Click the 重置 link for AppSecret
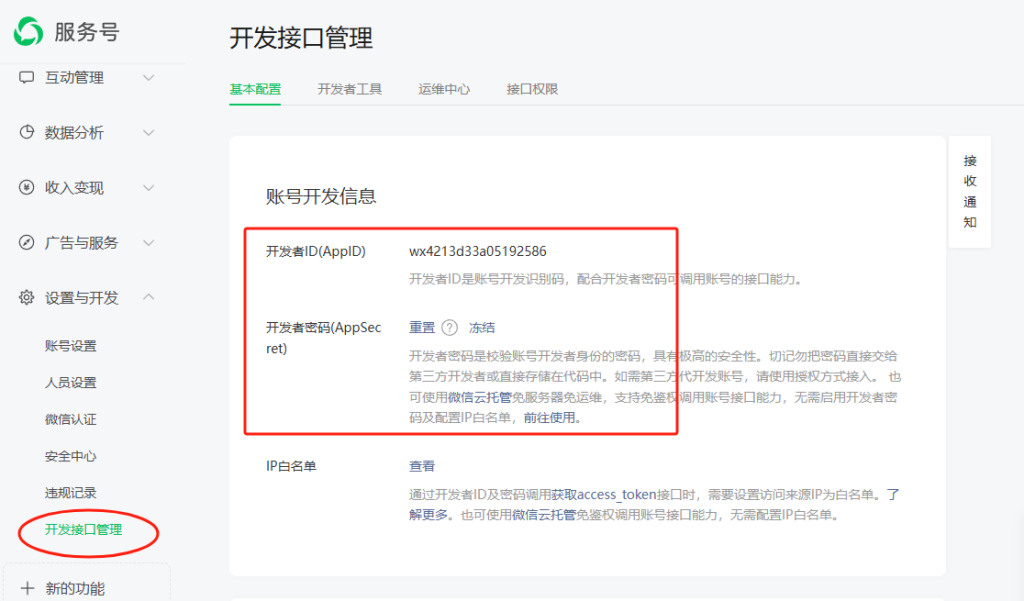This screenshot has width=1024, height=601. pos(422,327)
